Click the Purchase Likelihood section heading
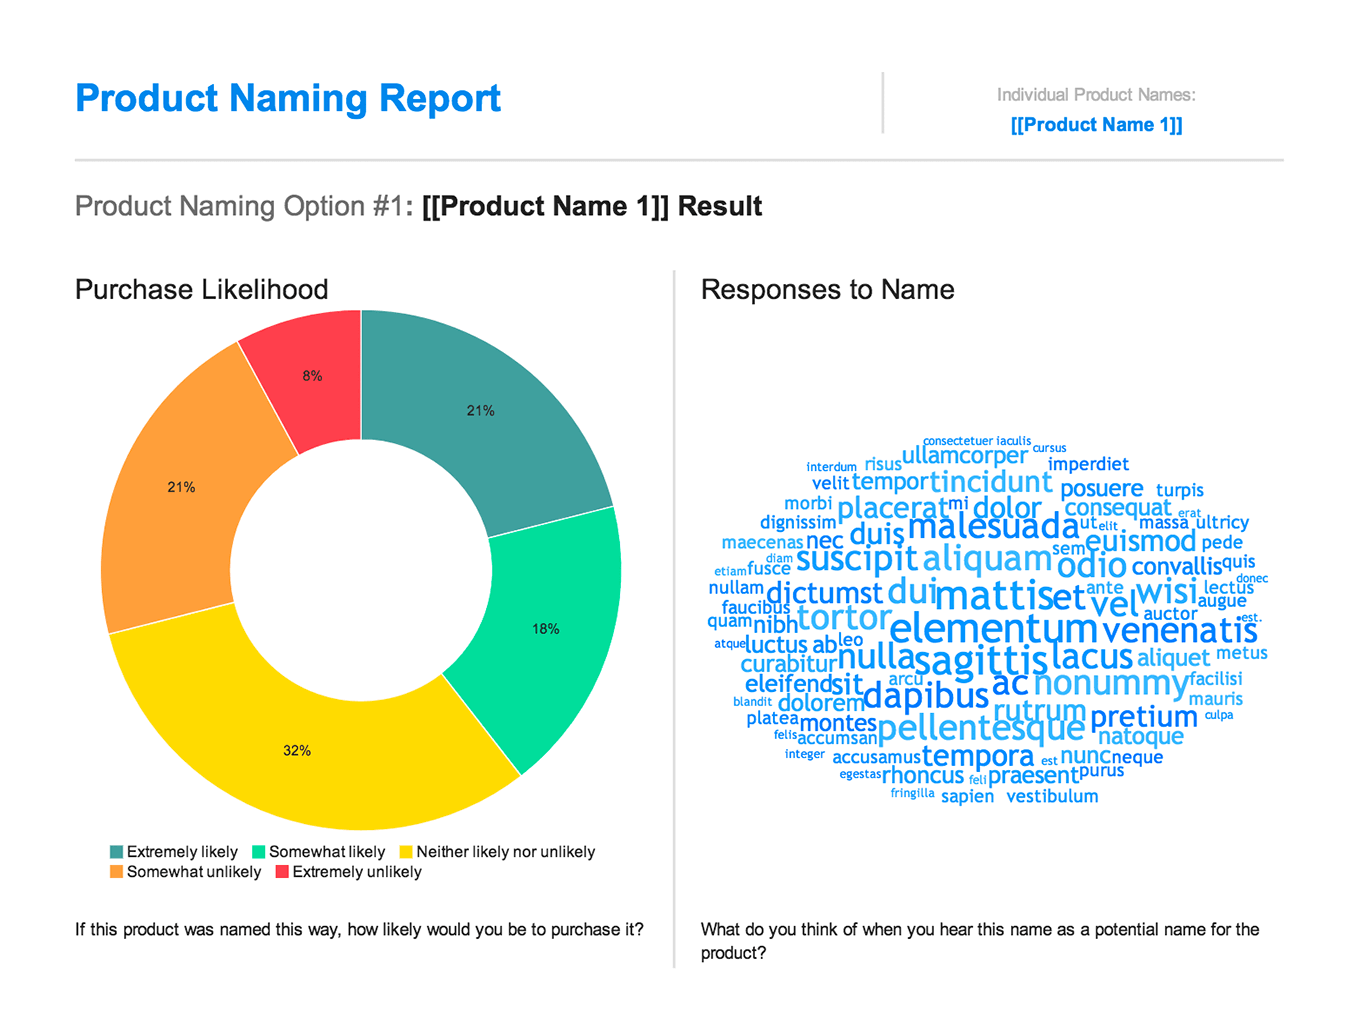This screenshot has width=1360, height=1019. [x=201, y=290]
